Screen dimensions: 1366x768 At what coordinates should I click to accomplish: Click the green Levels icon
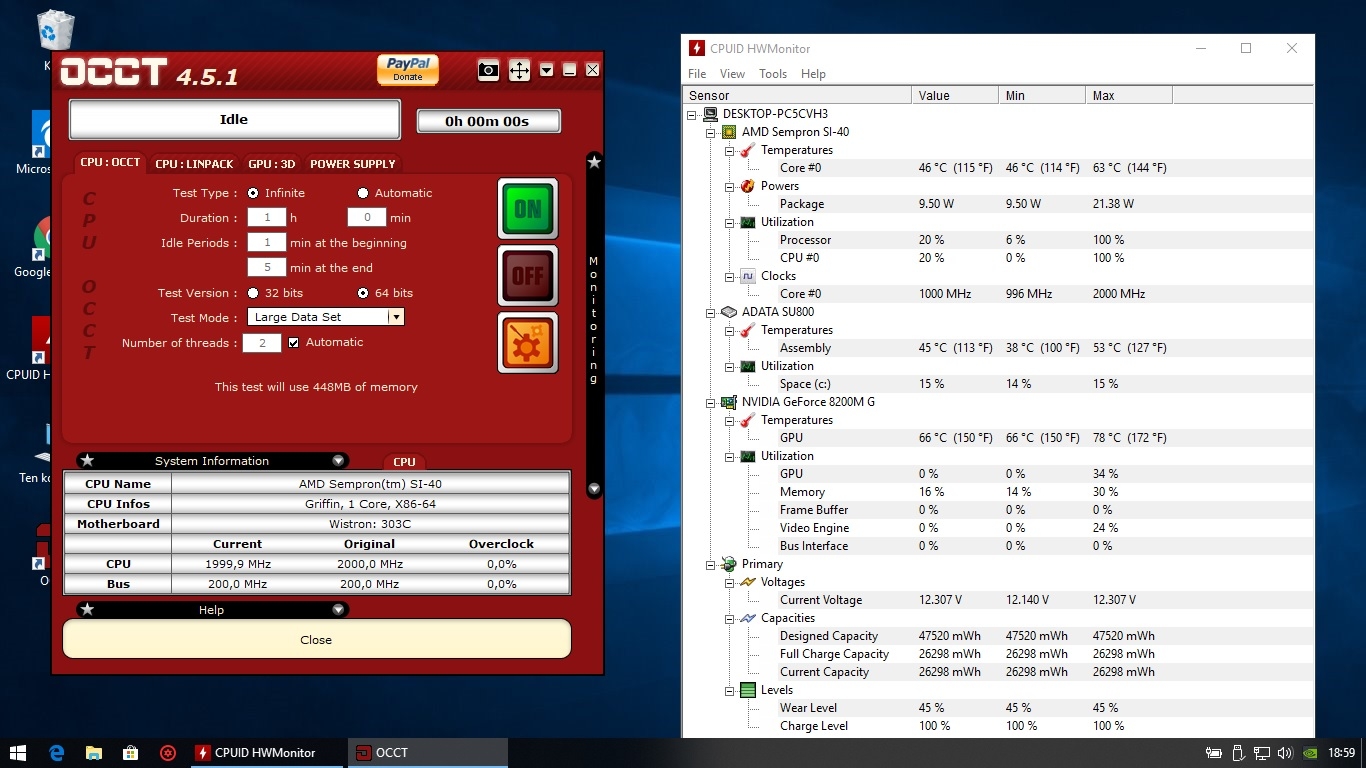coord(748,690)
